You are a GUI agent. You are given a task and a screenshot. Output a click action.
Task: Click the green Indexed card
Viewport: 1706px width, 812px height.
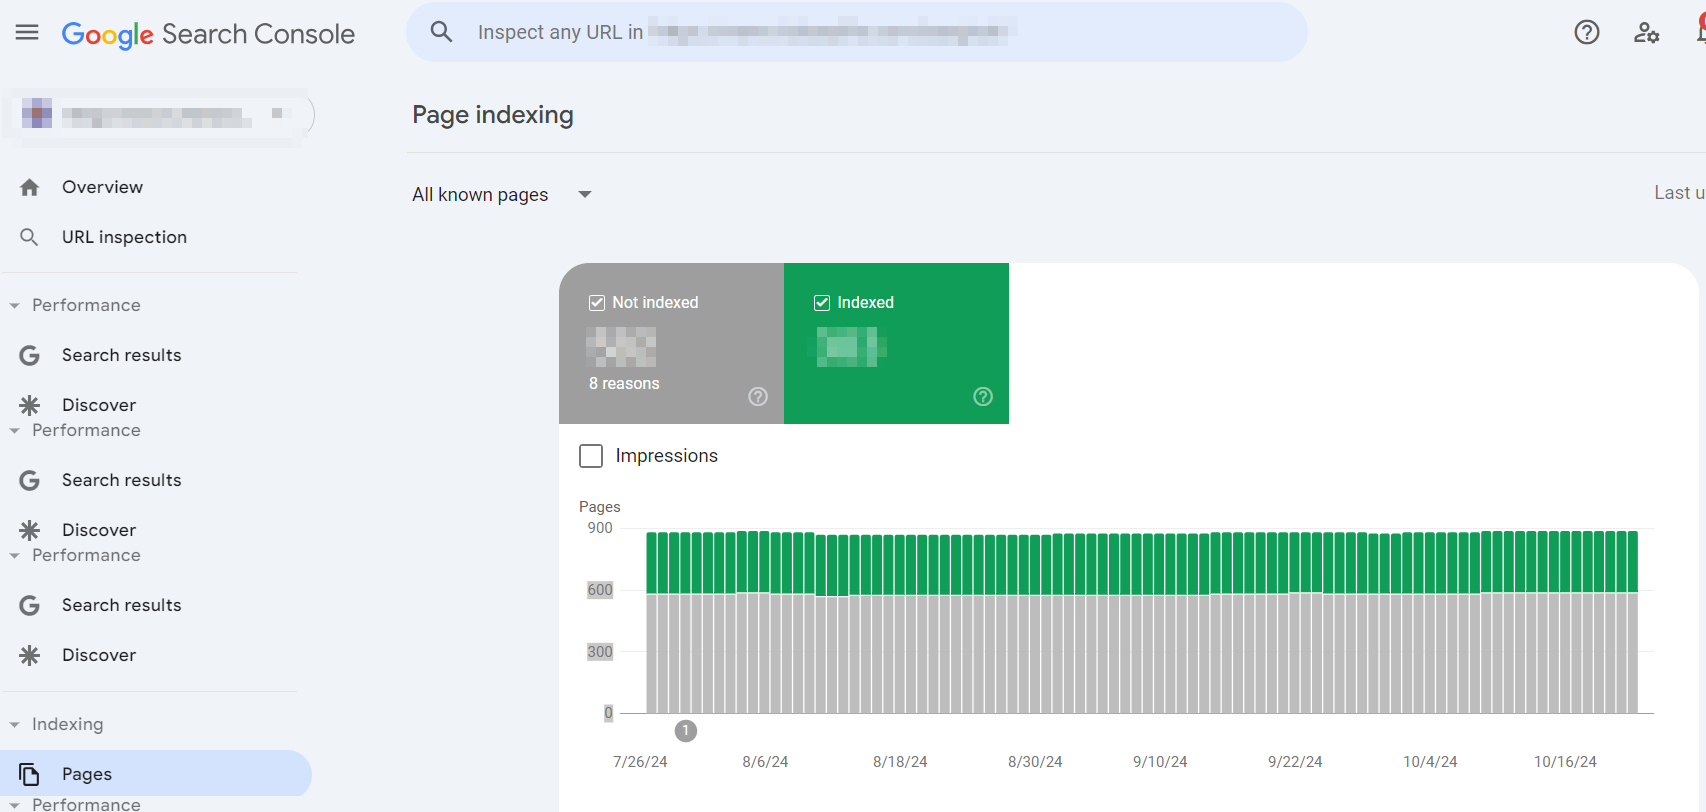tap(896, 343)
